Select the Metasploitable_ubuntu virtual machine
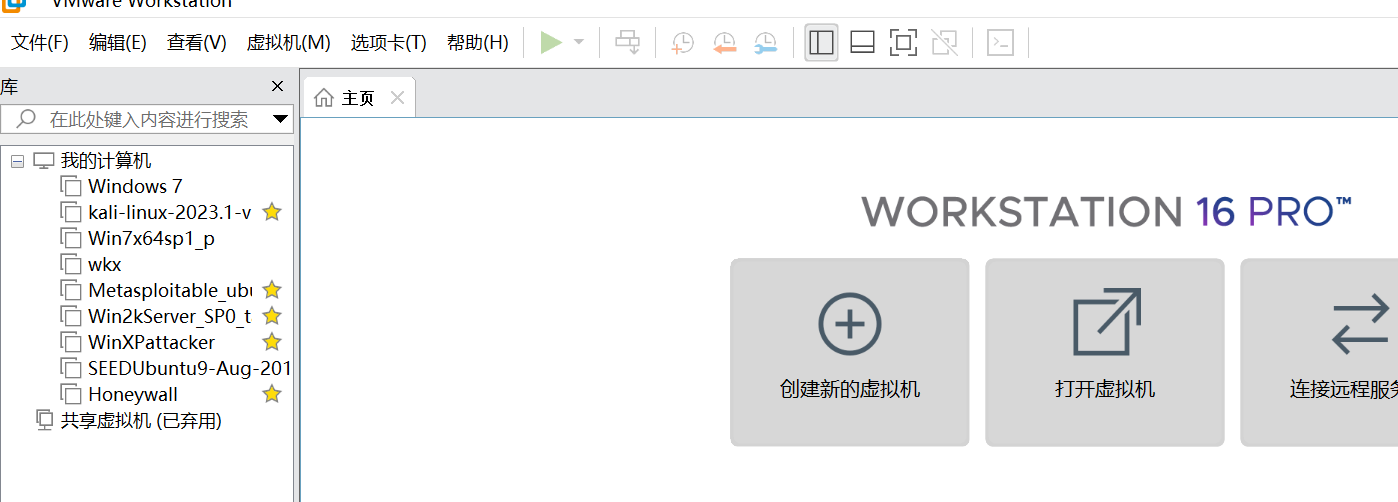This screenshot has width=1398, height=502. (x=170, y=290)
